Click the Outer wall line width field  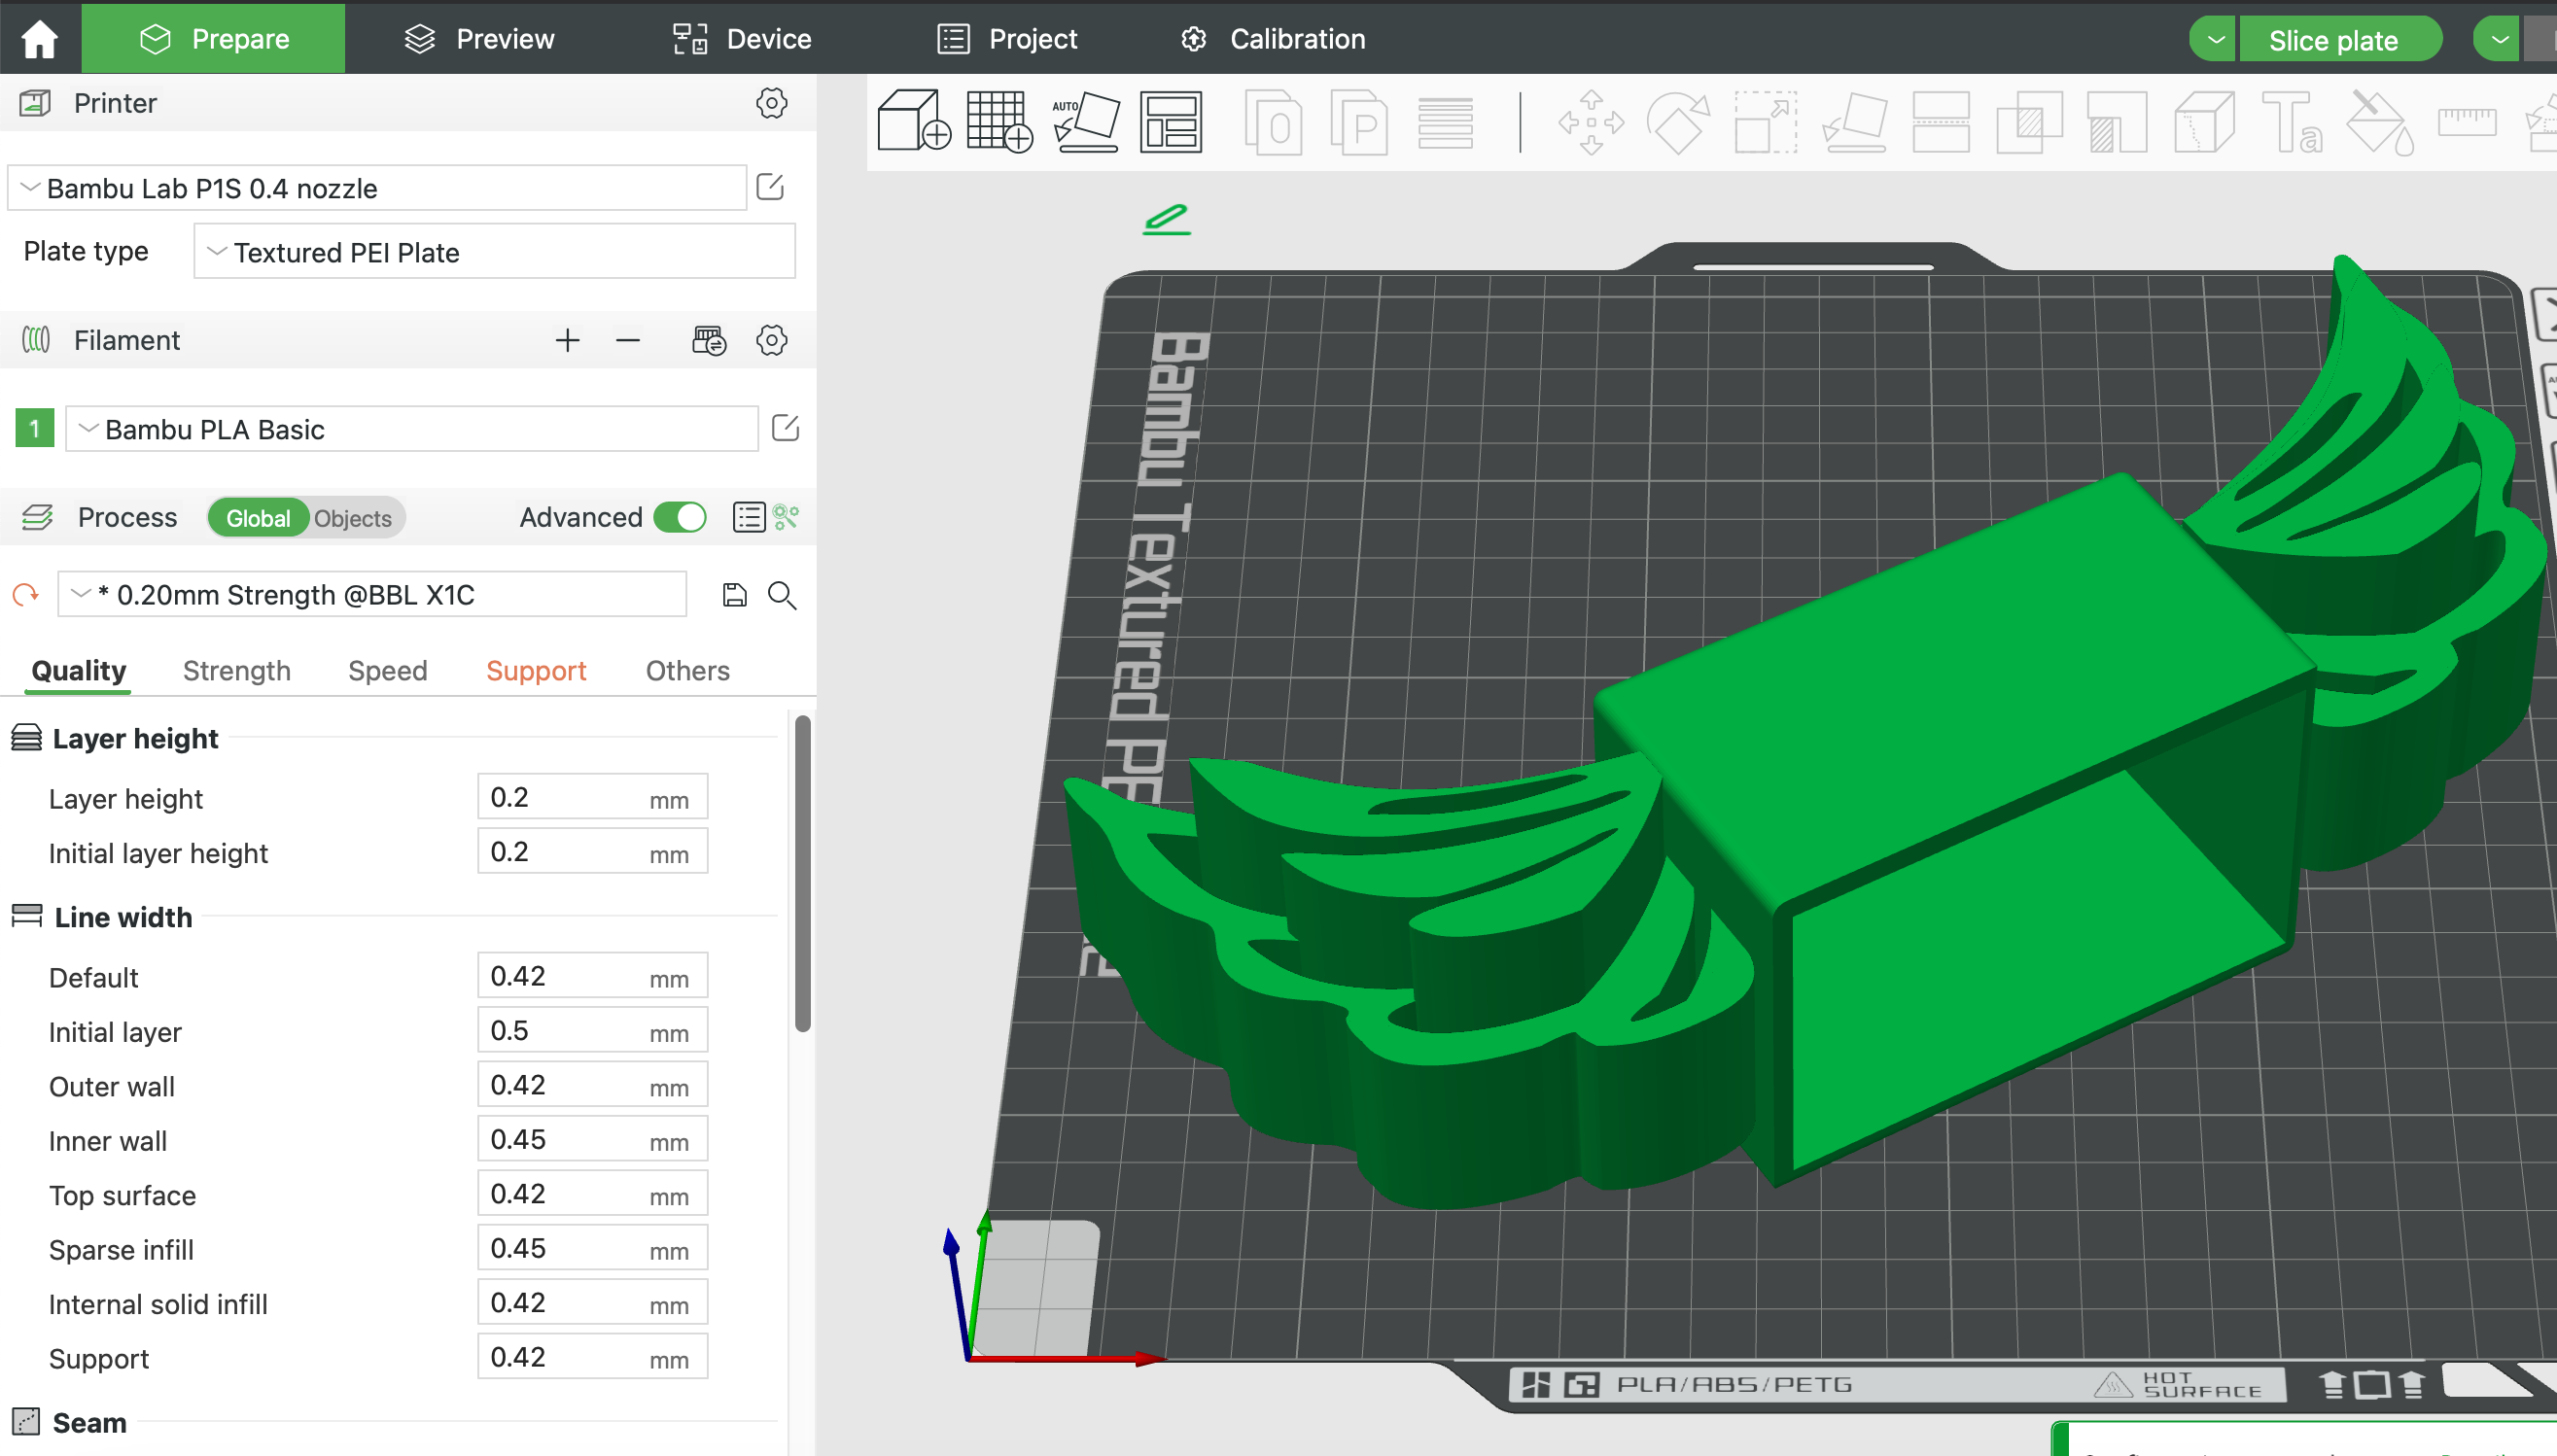(x=592, y=1085)
